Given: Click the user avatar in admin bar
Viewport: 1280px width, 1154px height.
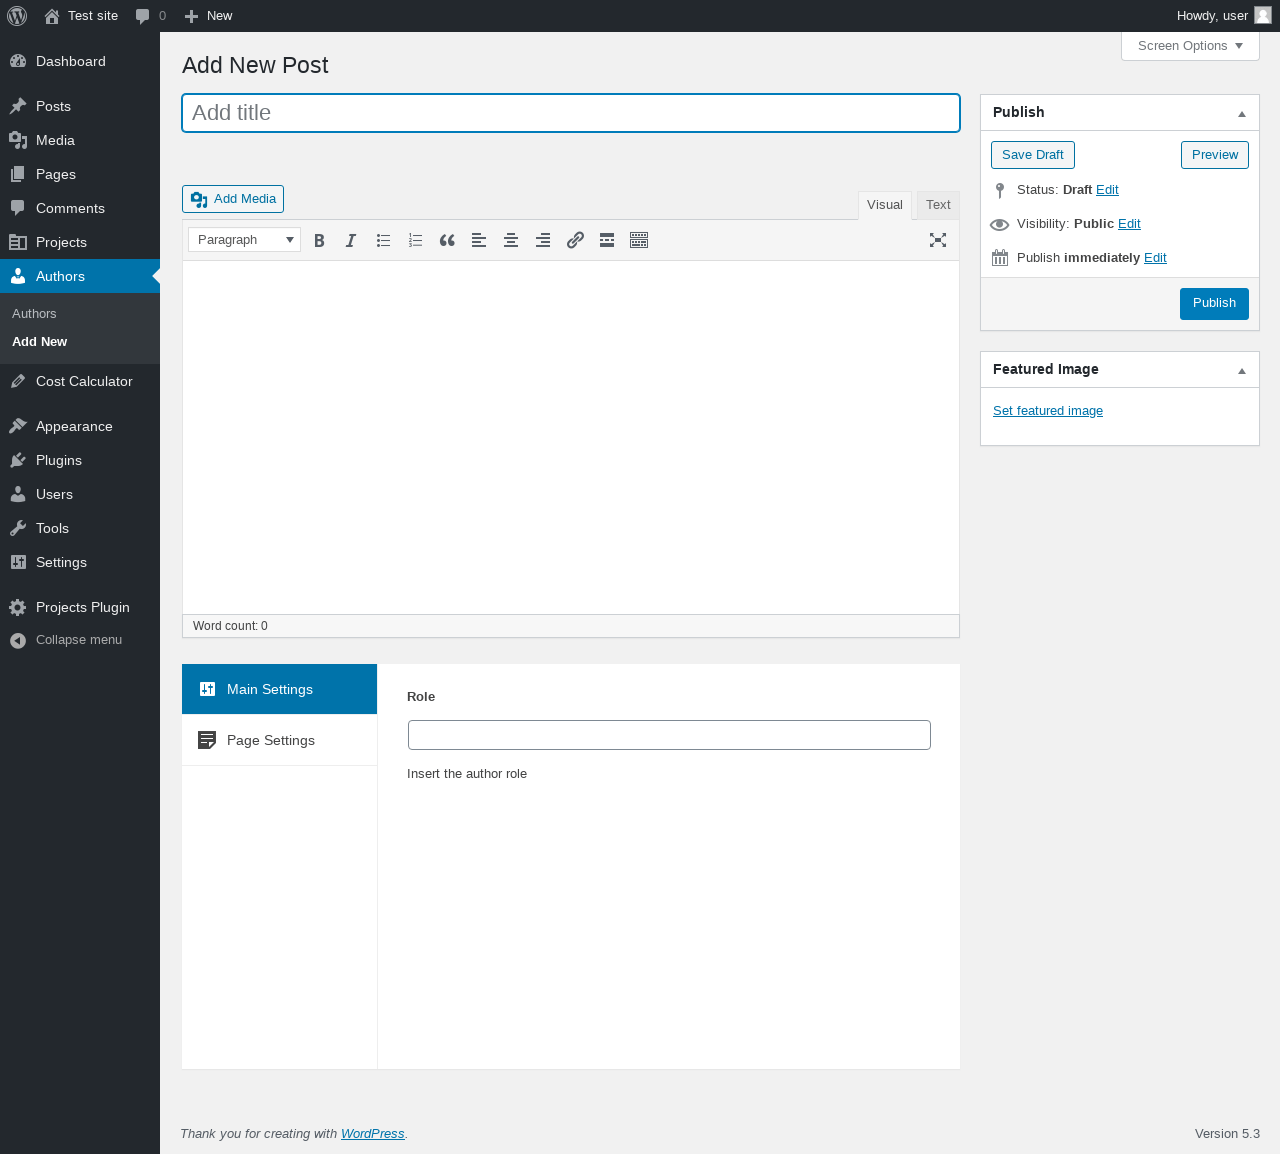Looking at the screenshot, I should point(1263,15).
